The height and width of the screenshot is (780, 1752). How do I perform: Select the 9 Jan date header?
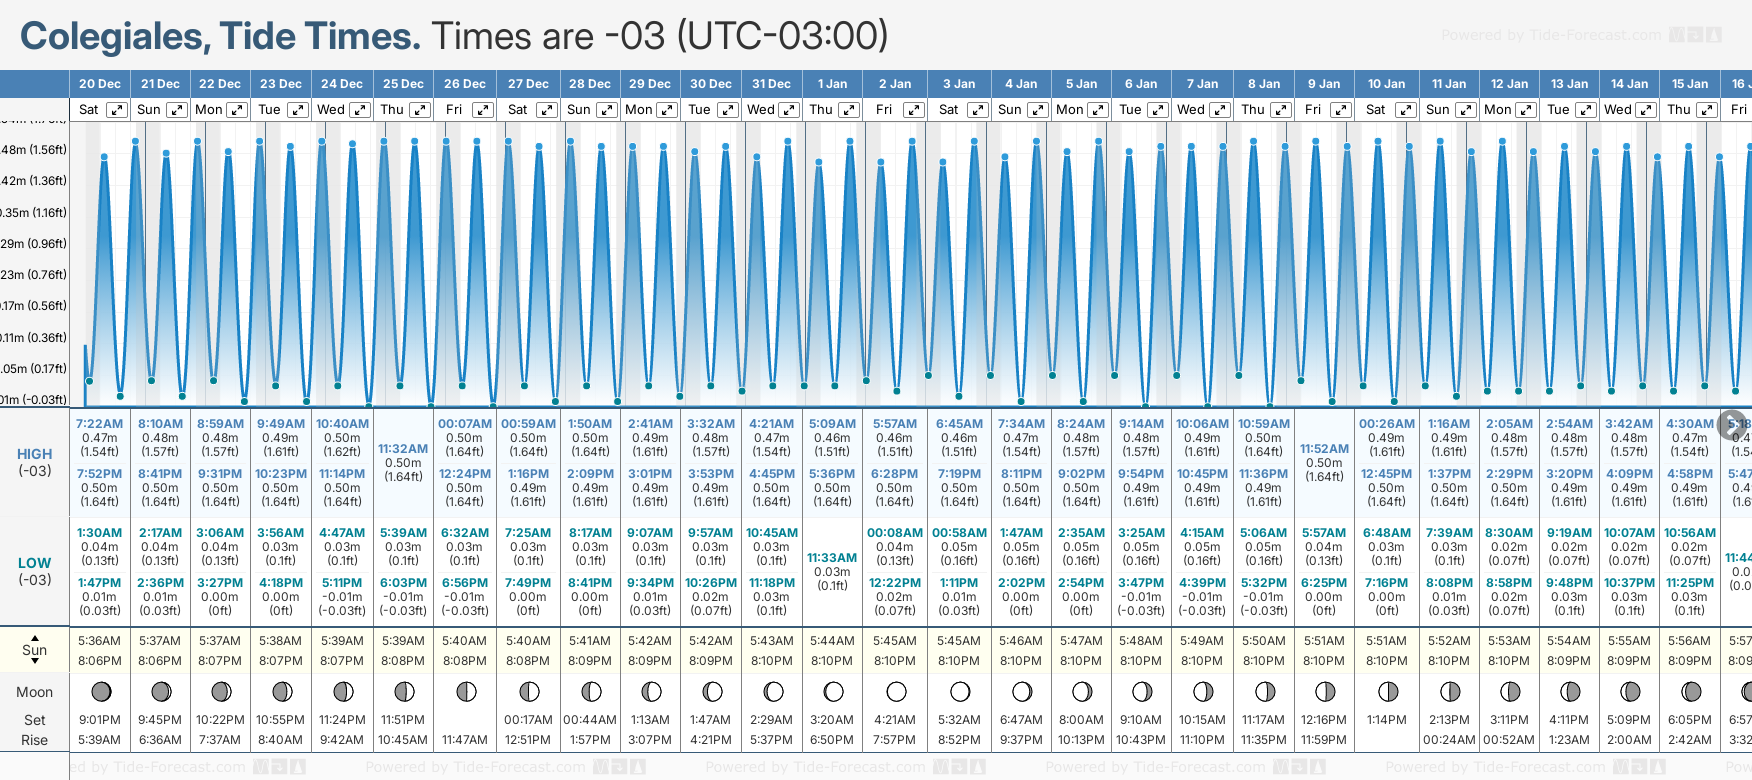tap(1324, 84)
